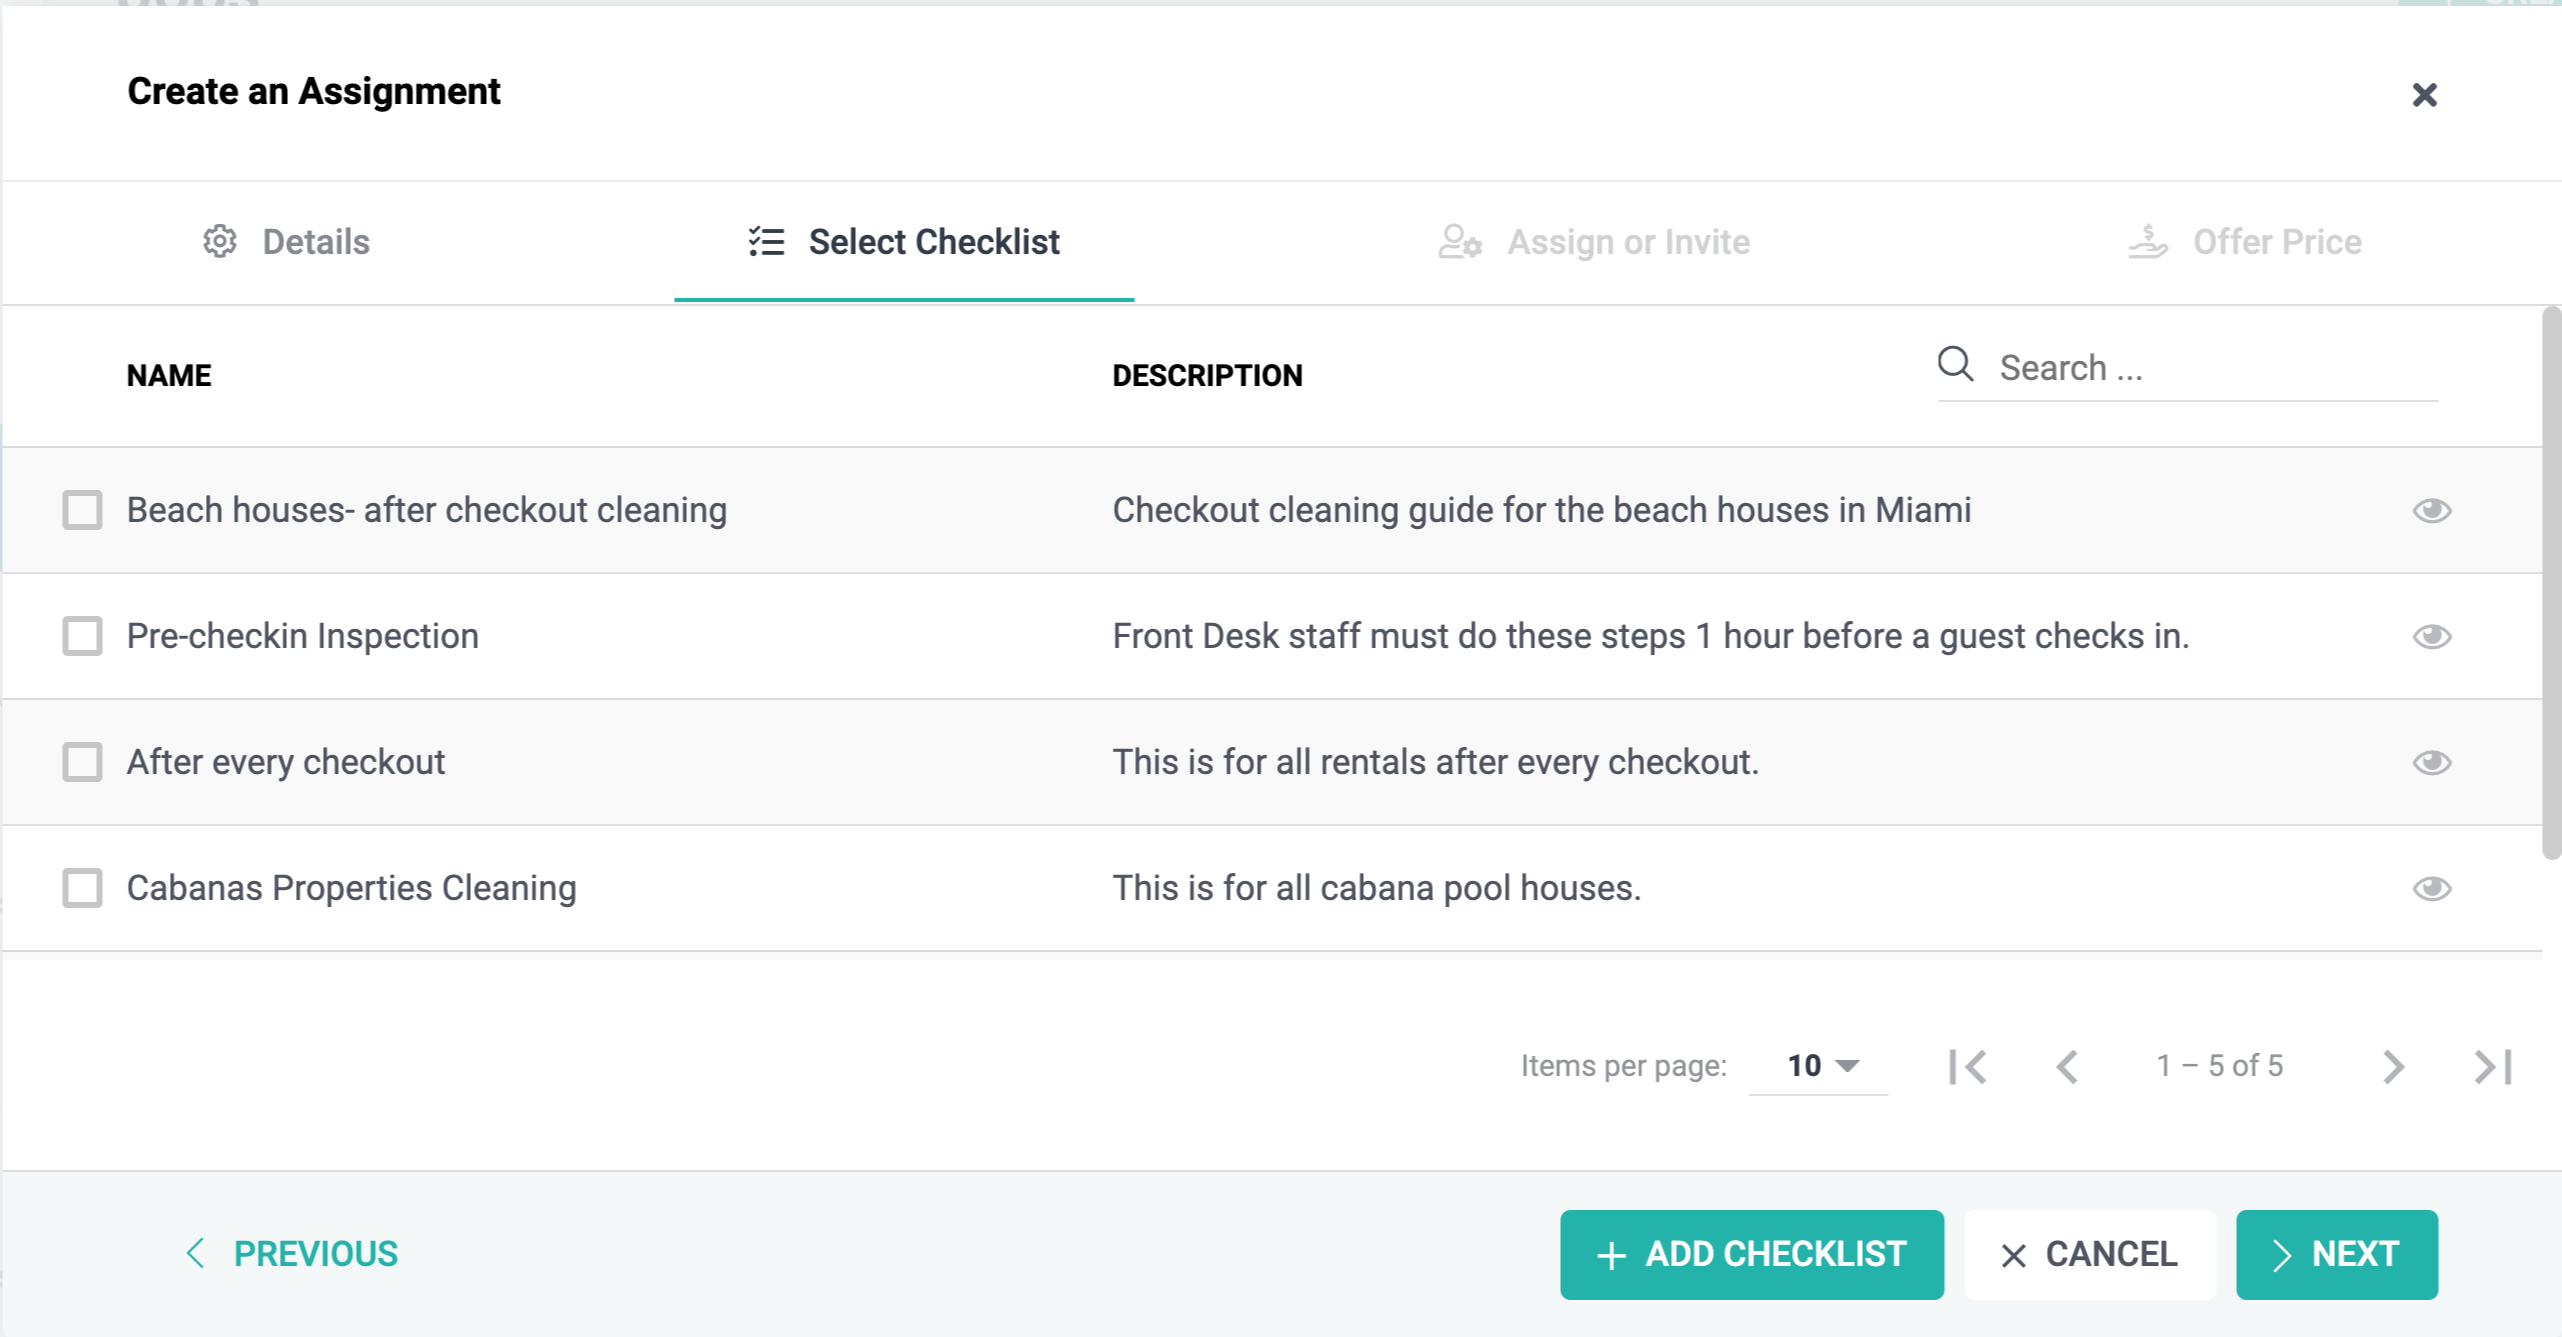Preview the Pre-checkin Inspection checklist
Viewport: 2562px width, 1337px height.
coord(2434,636)
